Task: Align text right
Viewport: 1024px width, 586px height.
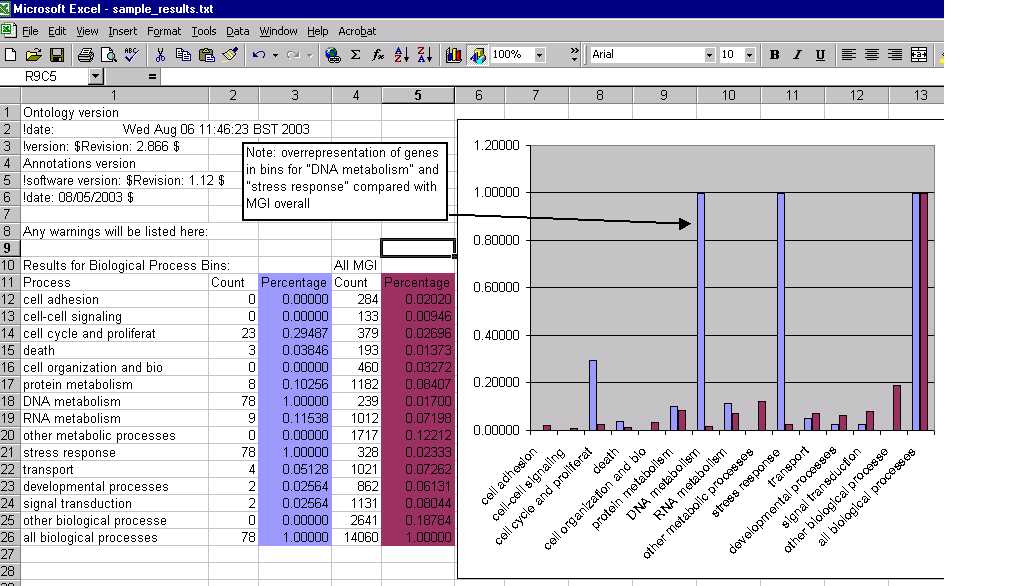Action: 895,55
